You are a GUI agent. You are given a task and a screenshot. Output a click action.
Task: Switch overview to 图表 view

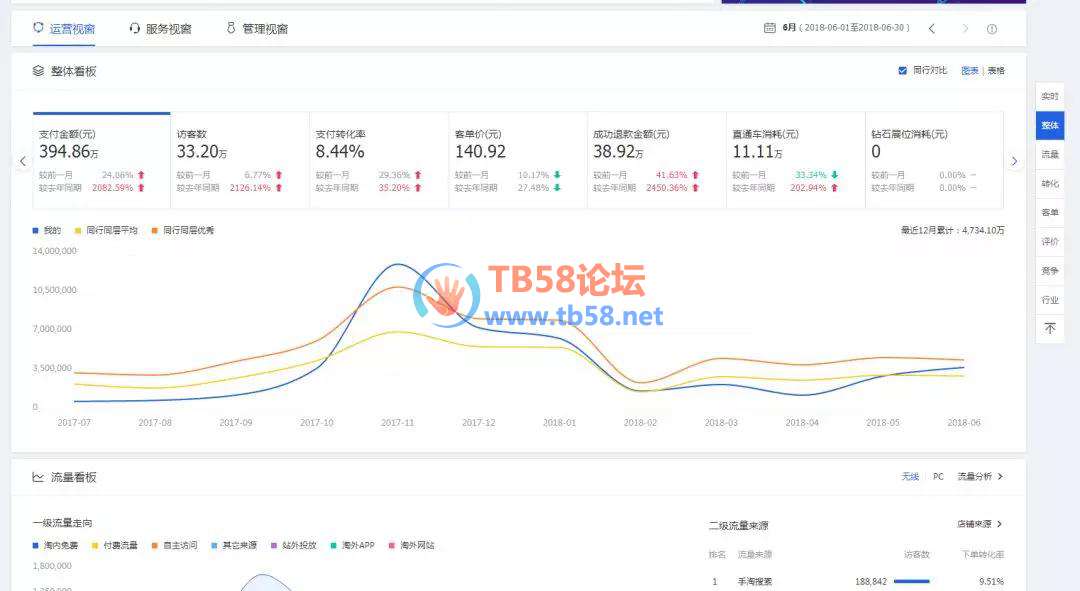(x=970, y=70)
